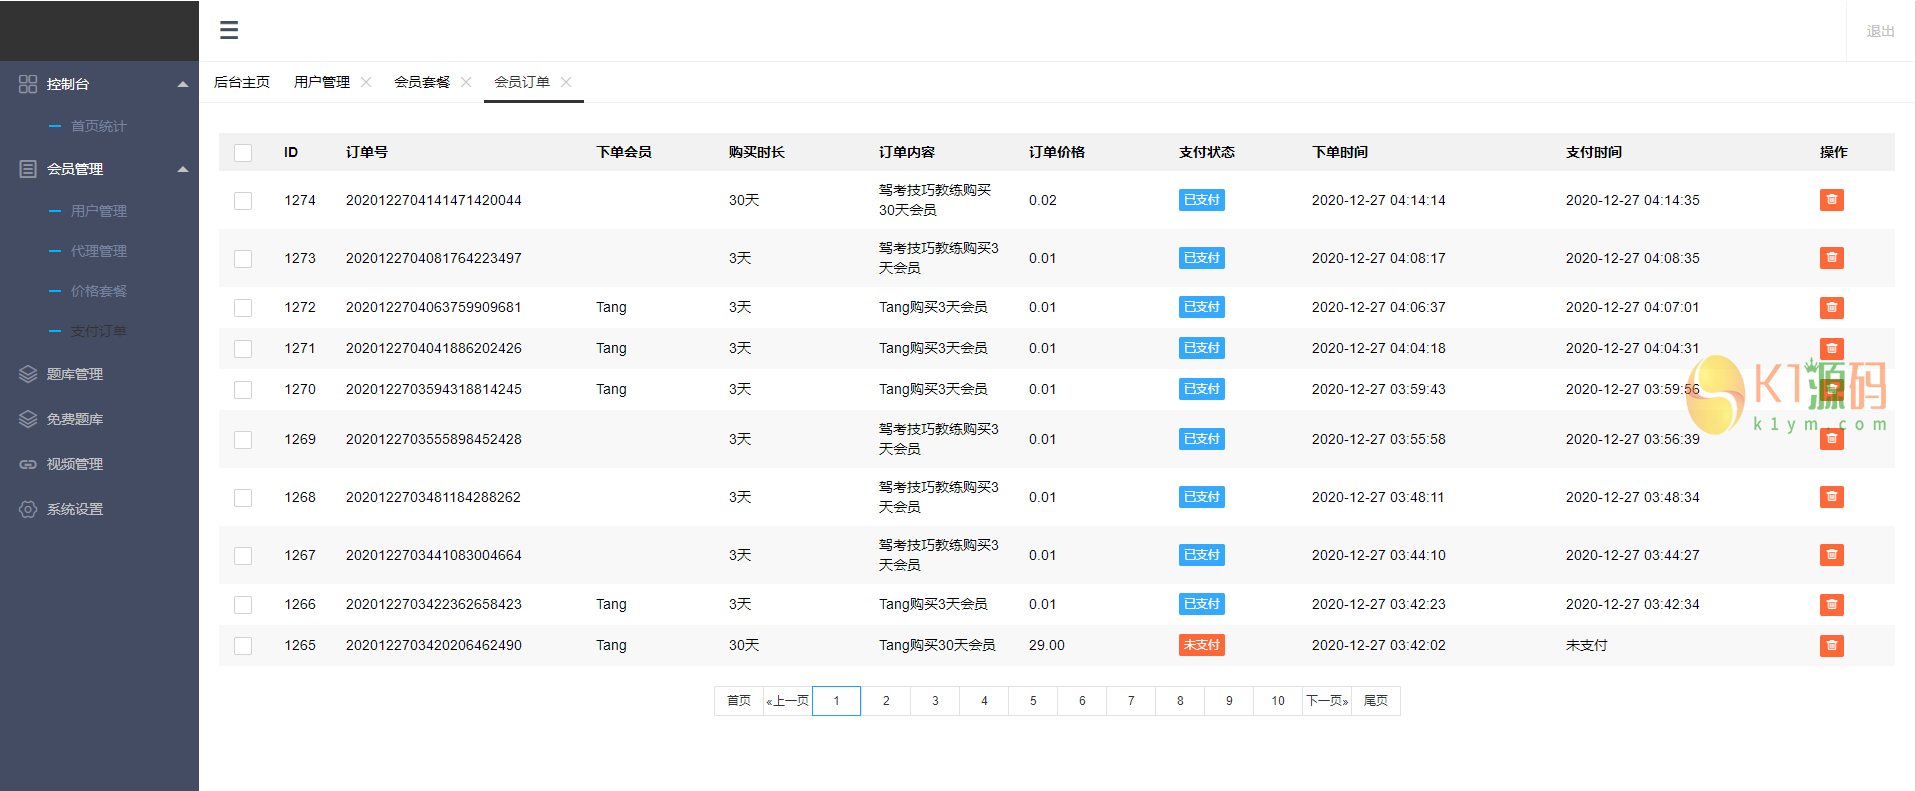Go to page 5
This screenshot has height=791, width=1916.
point(1033,701)
